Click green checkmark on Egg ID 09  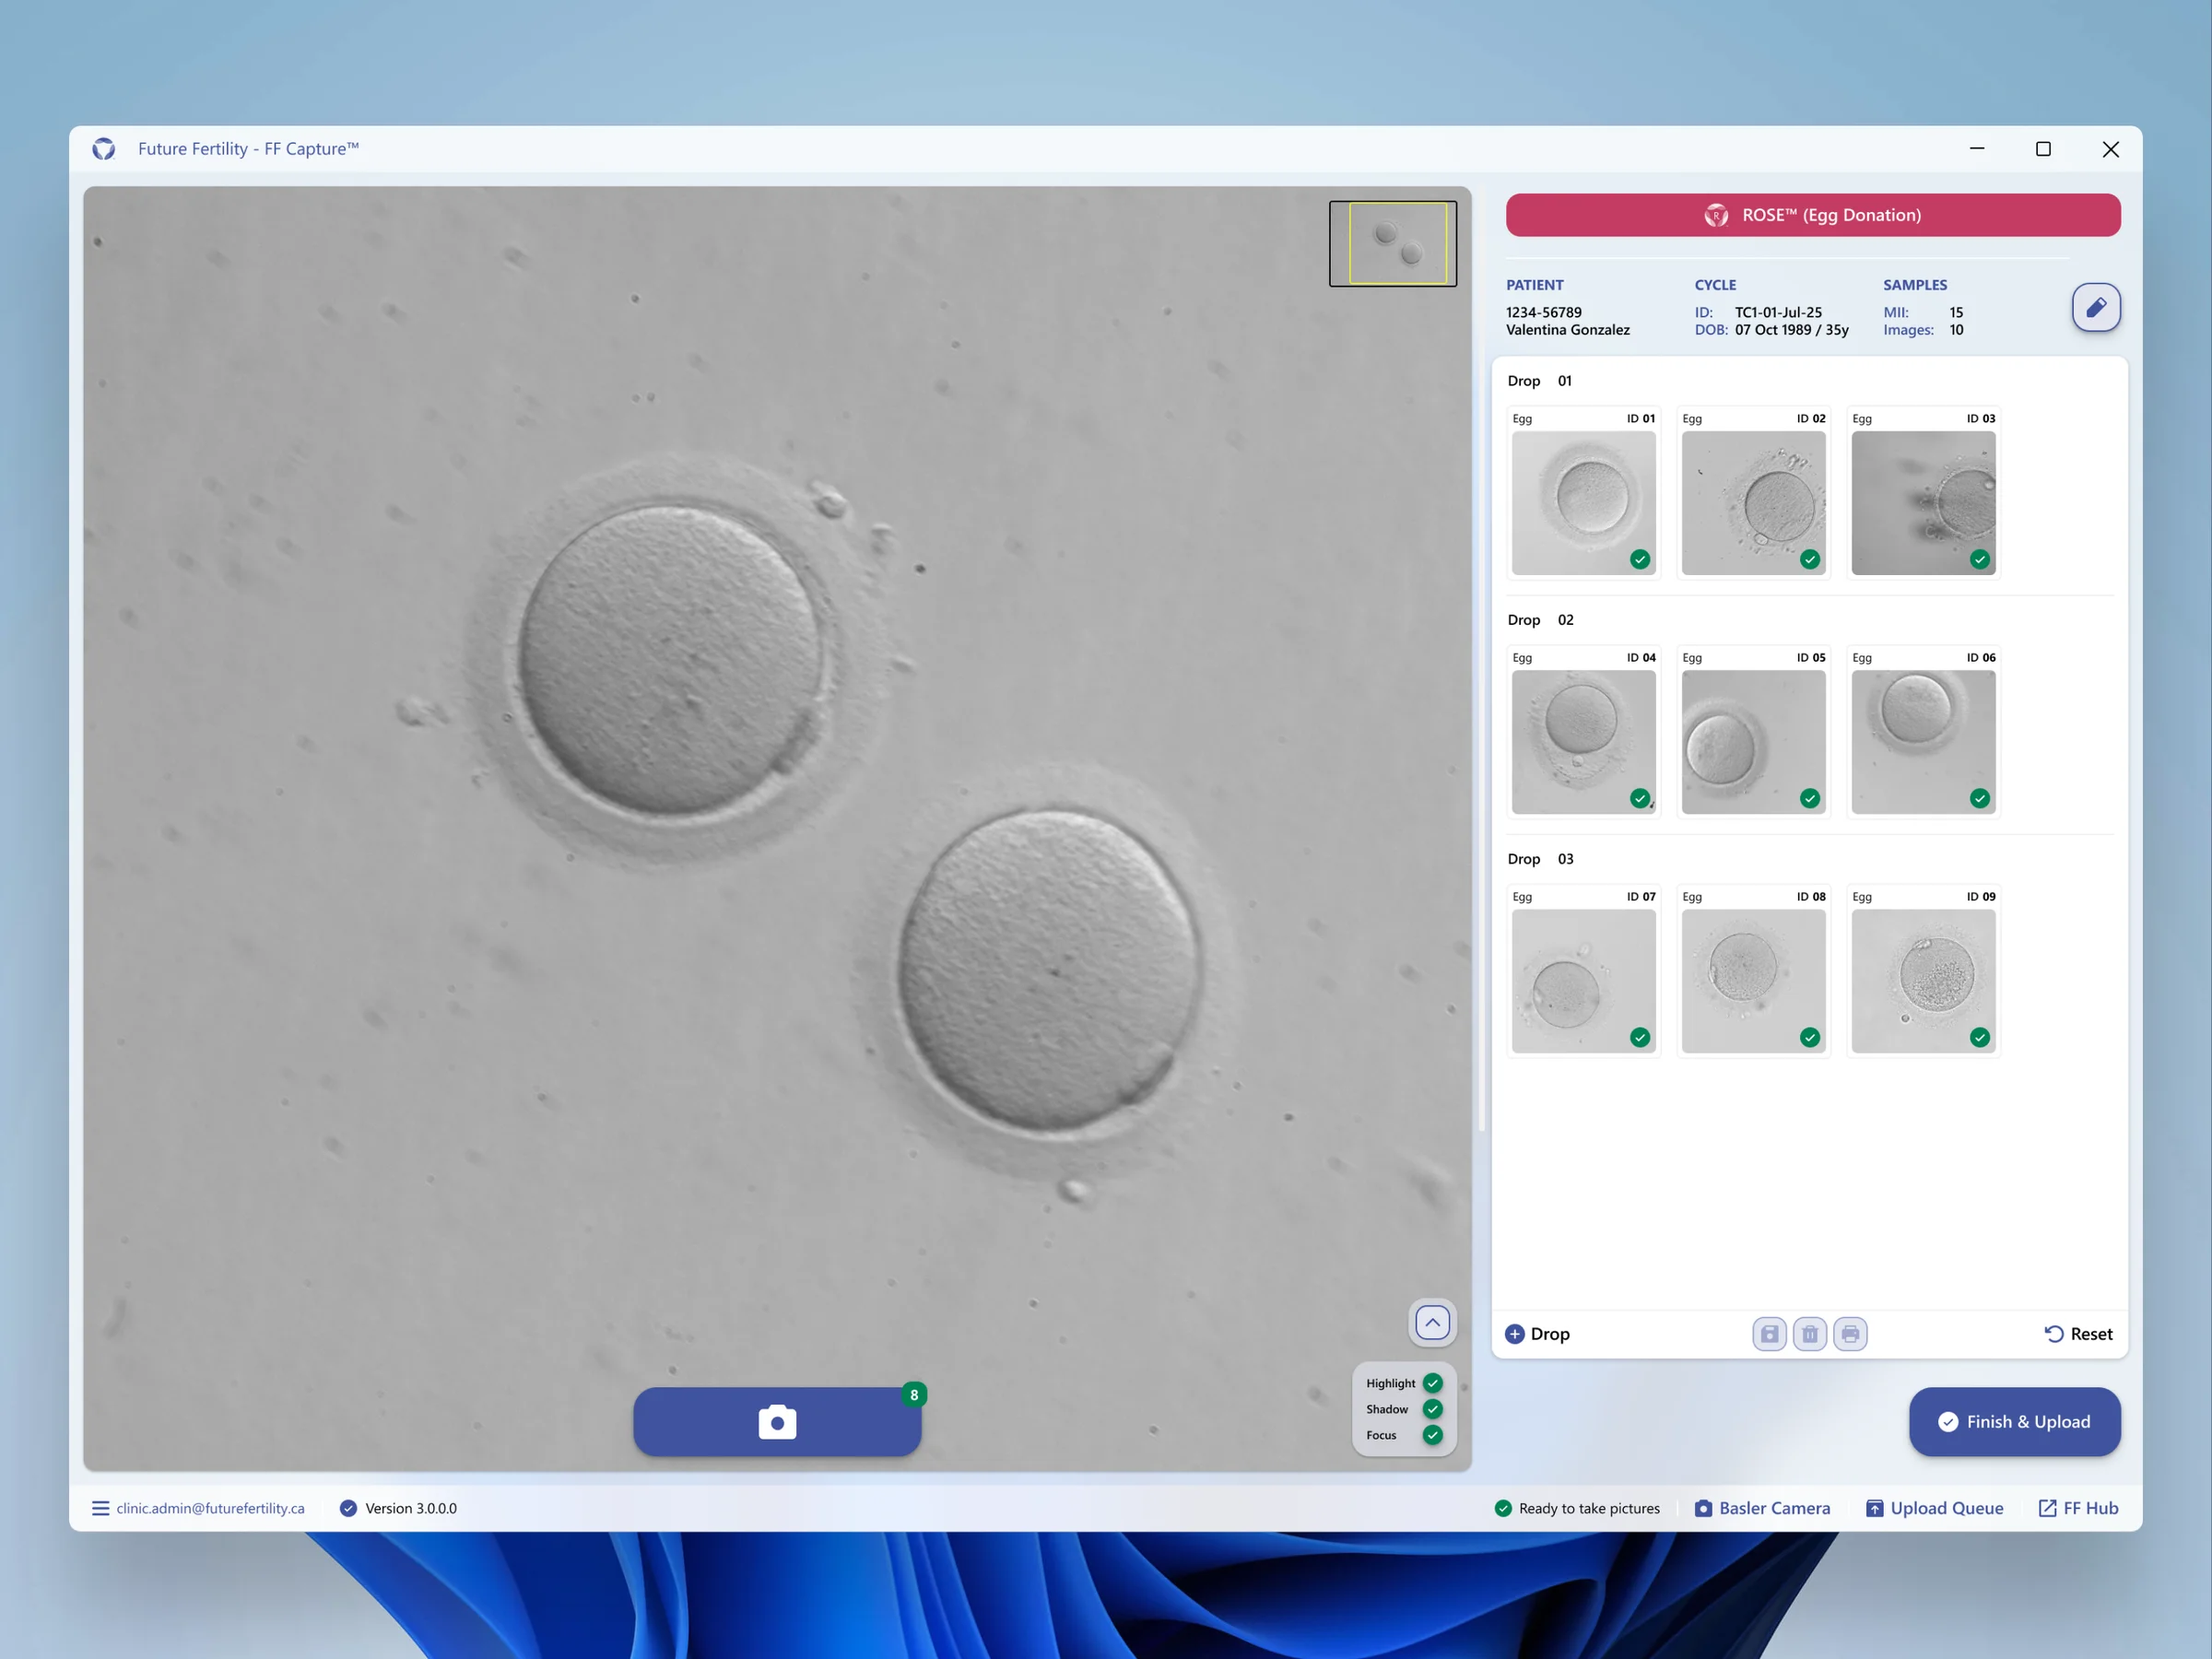click(1980, 1037)
